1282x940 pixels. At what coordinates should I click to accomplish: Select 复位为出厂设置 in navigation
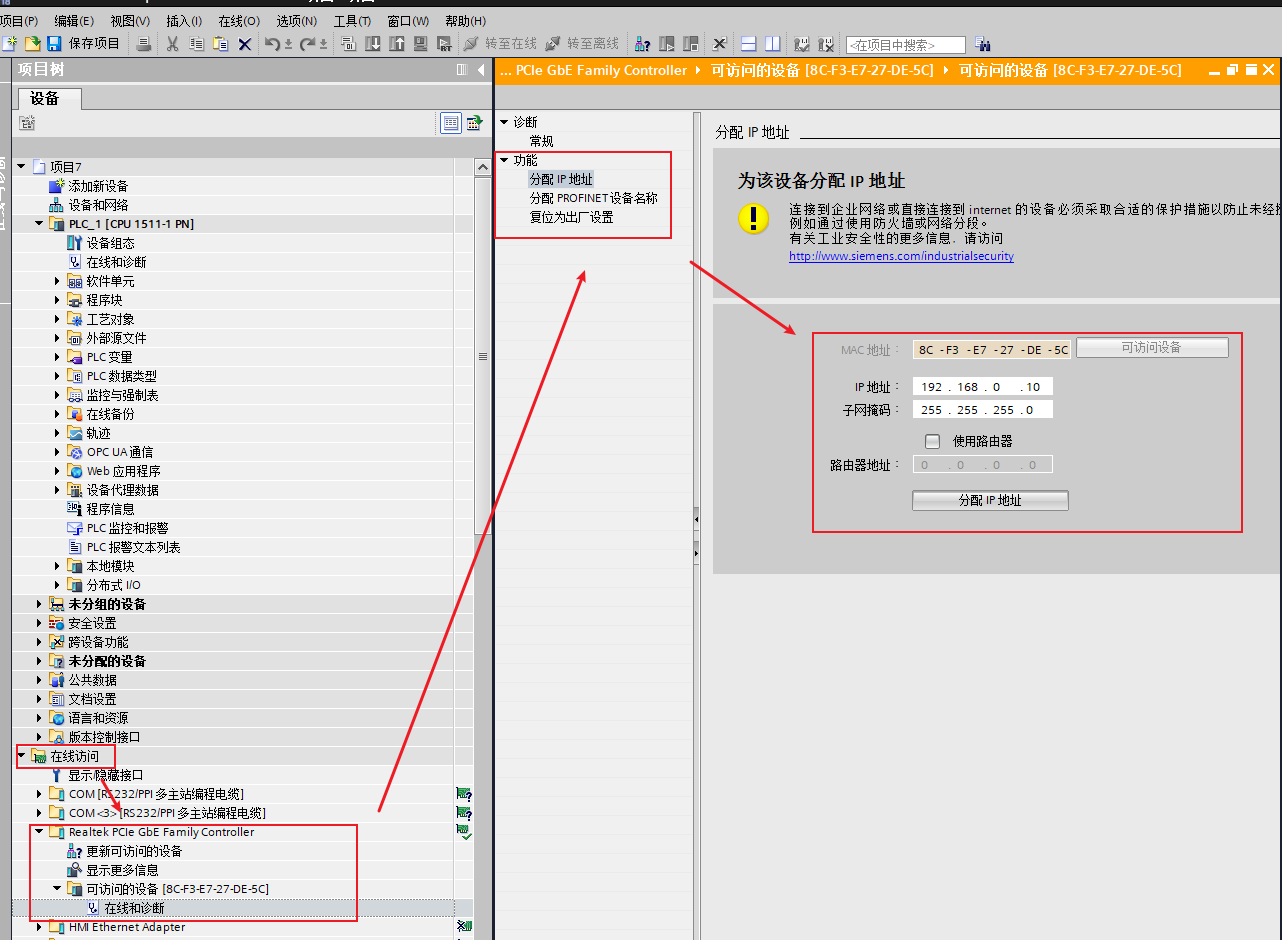coord(572,217)
